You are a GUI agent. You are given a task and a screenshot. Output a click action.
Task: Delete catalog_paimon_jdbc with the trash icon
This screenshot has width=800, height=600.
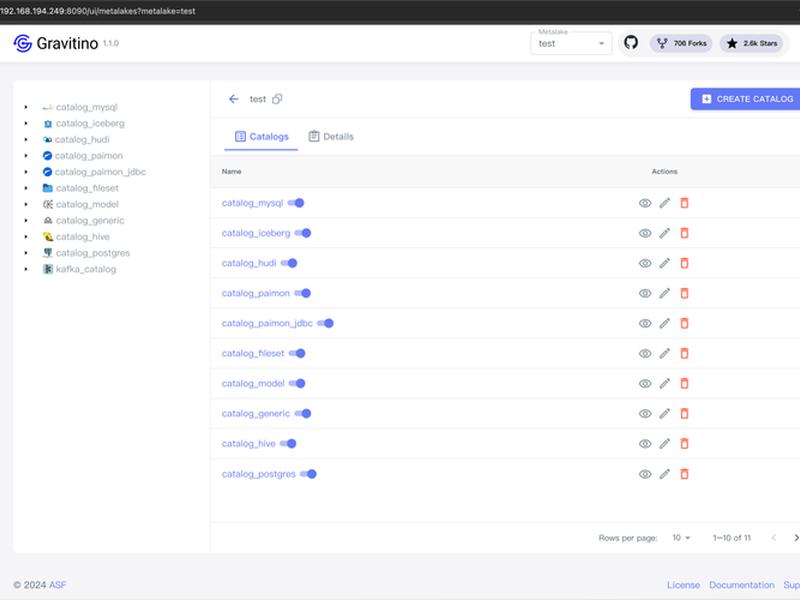[684, 323]
